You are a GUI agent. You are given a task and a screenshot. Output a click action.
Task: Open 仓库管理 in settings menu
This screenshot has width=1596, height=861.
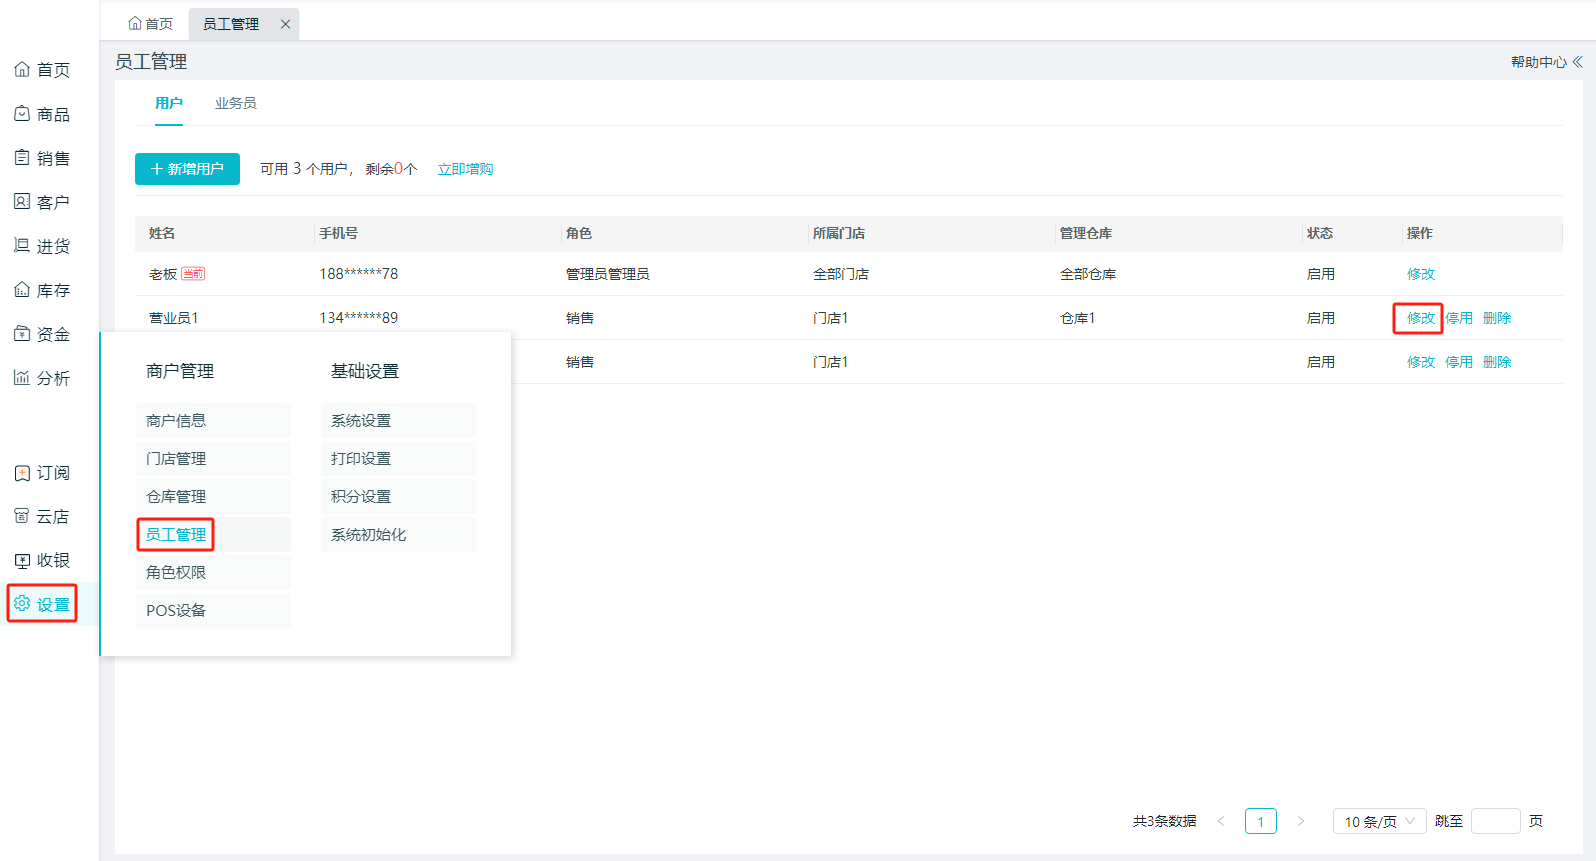click(x=213, y=497)
